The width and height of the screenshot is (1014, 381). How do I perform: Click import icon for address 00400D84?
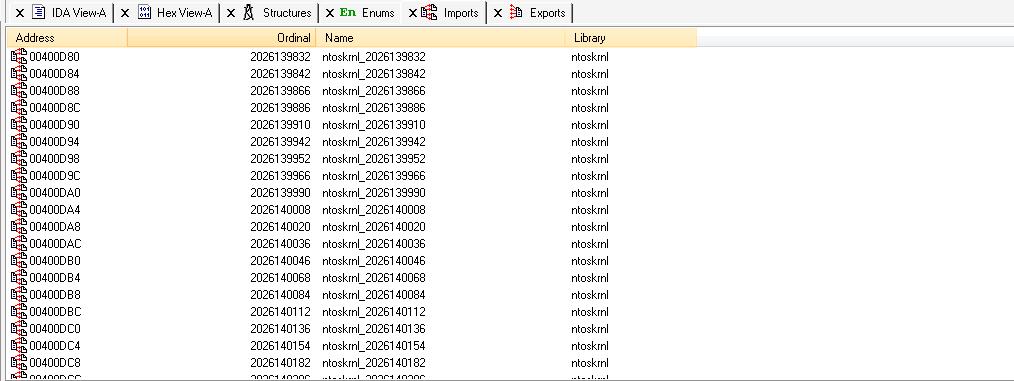pos(19,74)
